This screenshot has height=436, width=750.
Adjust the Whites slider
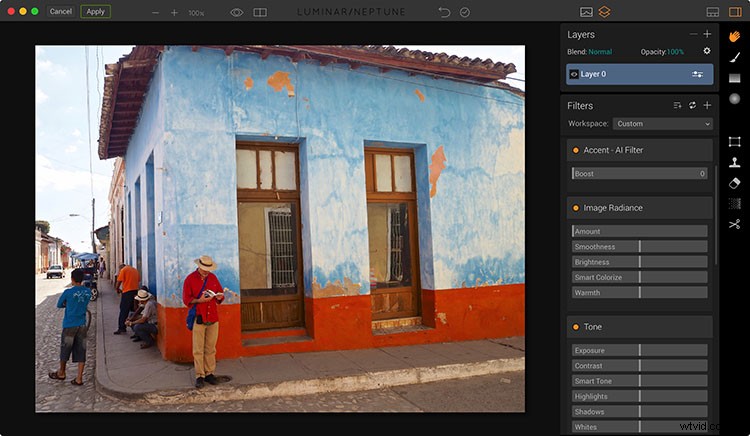640,427
